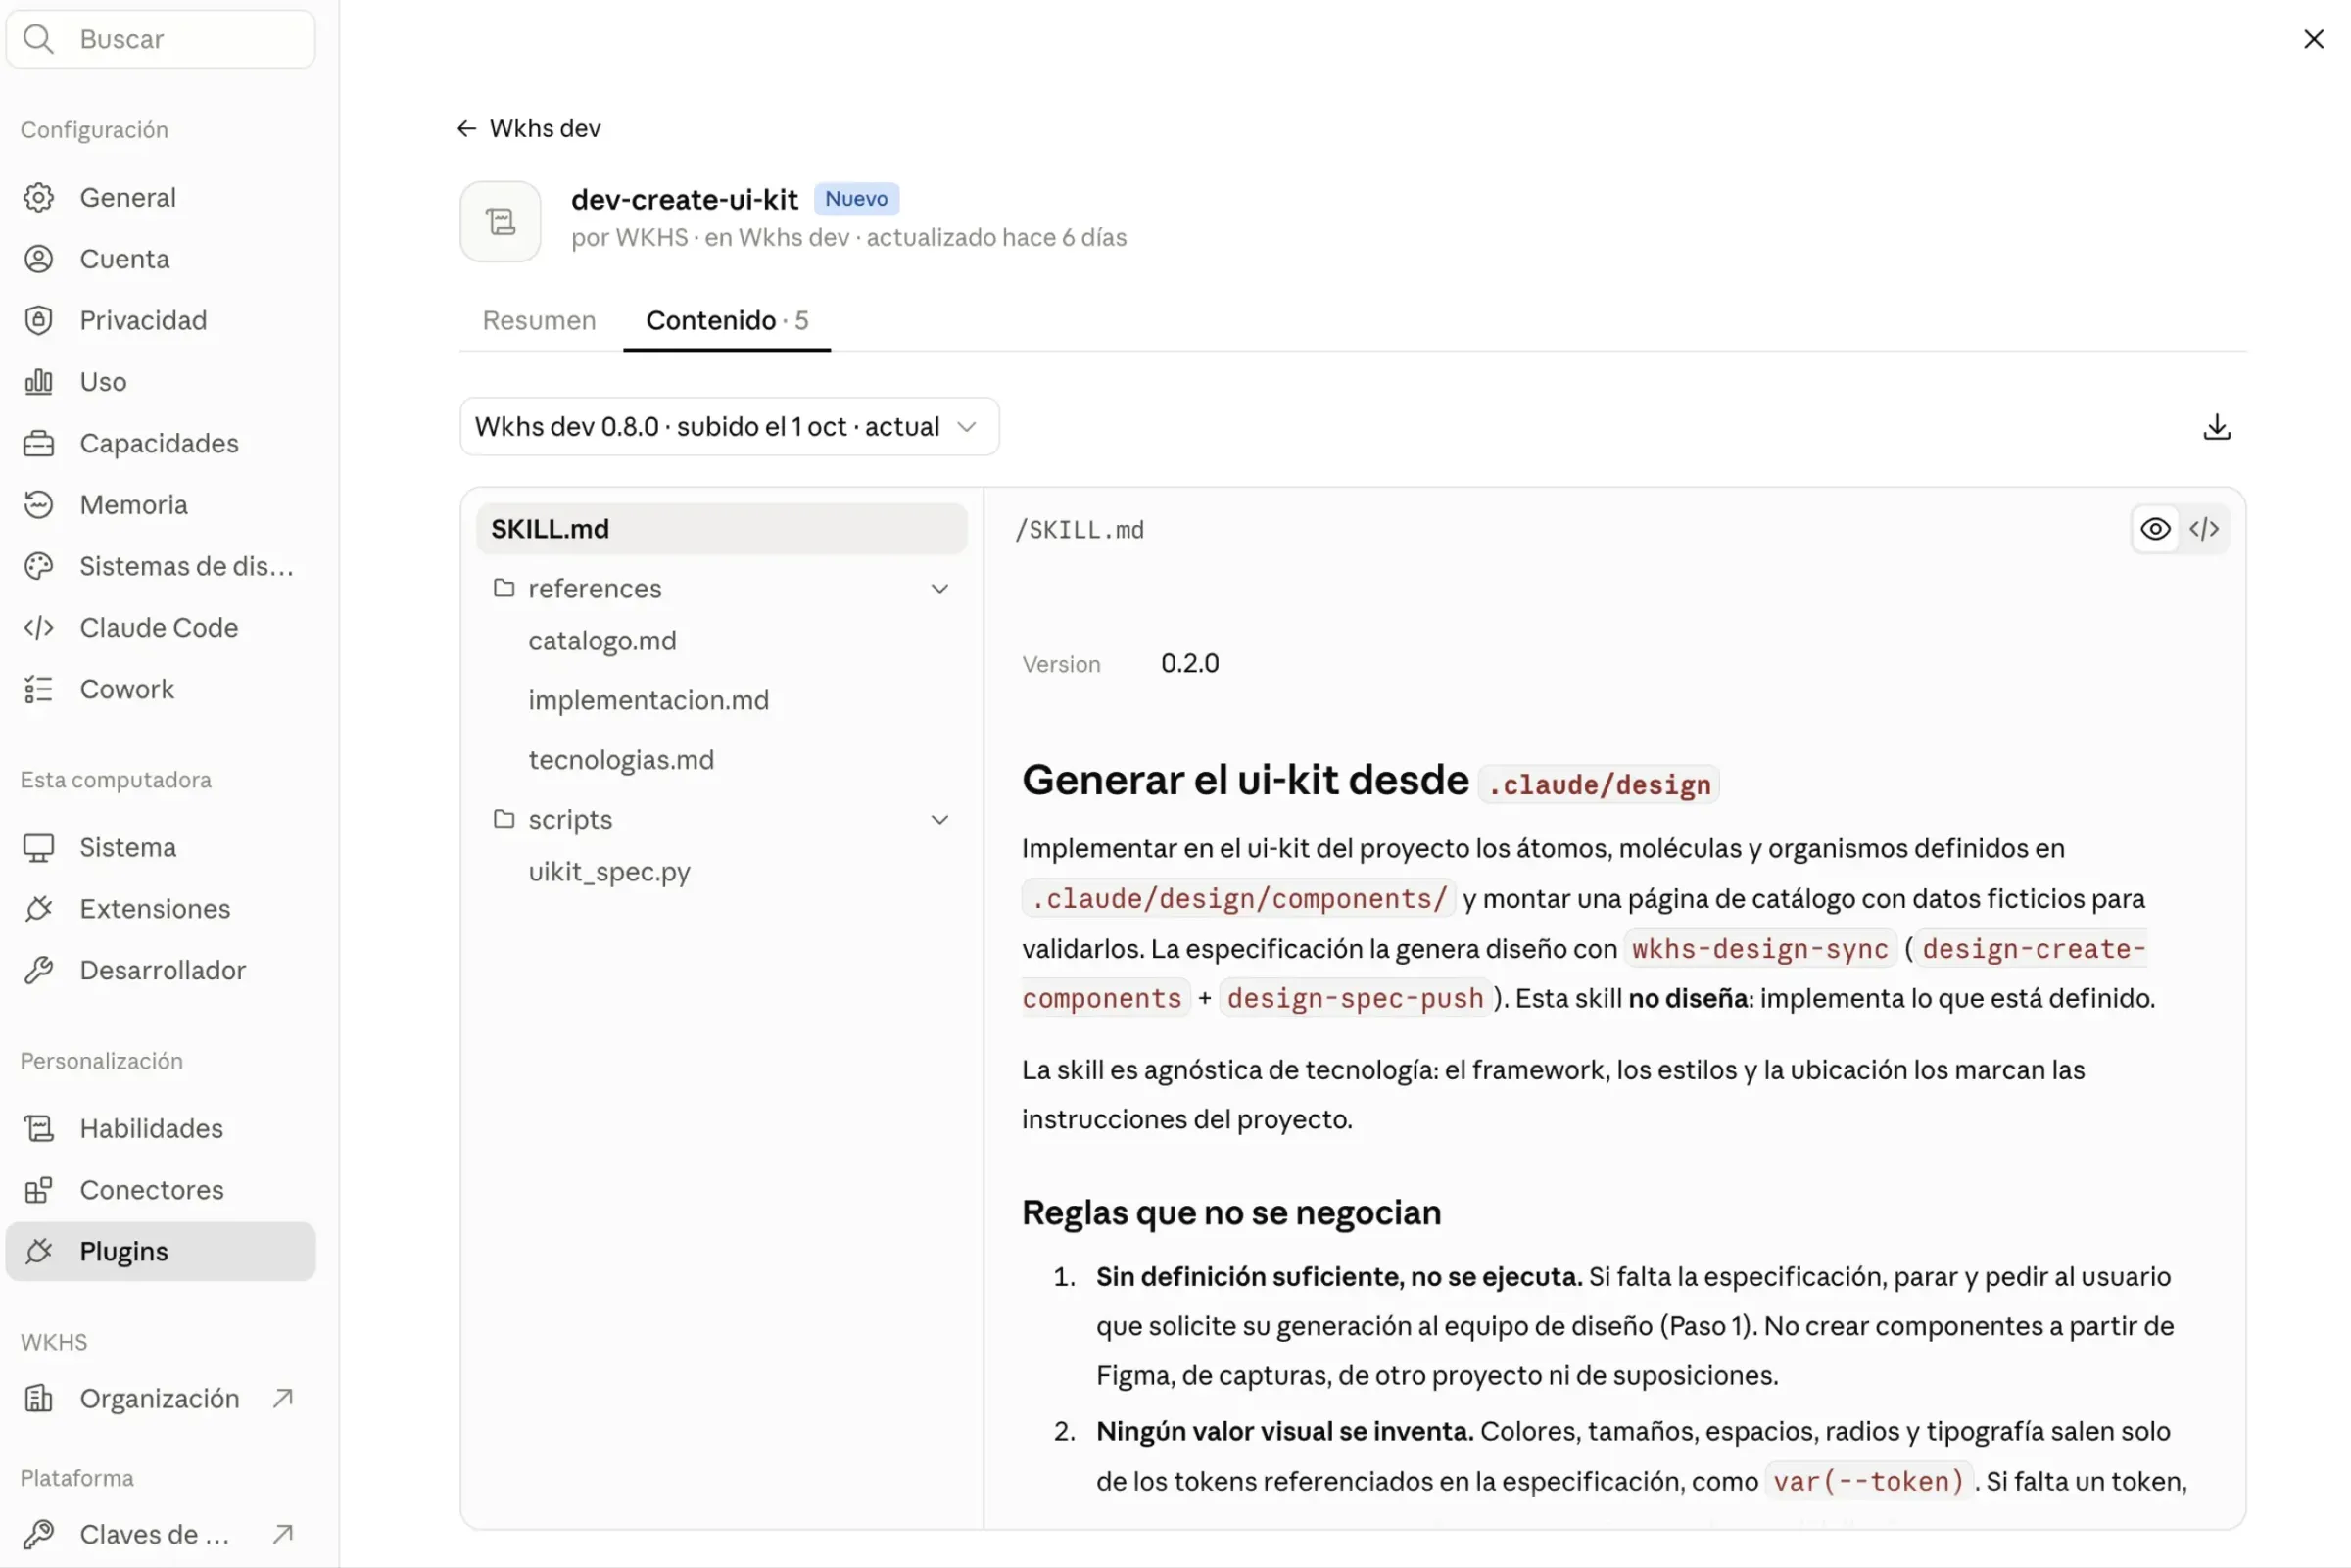The image size is (2351, 1568).
Task: Open Claude Code settings icon
Action: [38, 628]
